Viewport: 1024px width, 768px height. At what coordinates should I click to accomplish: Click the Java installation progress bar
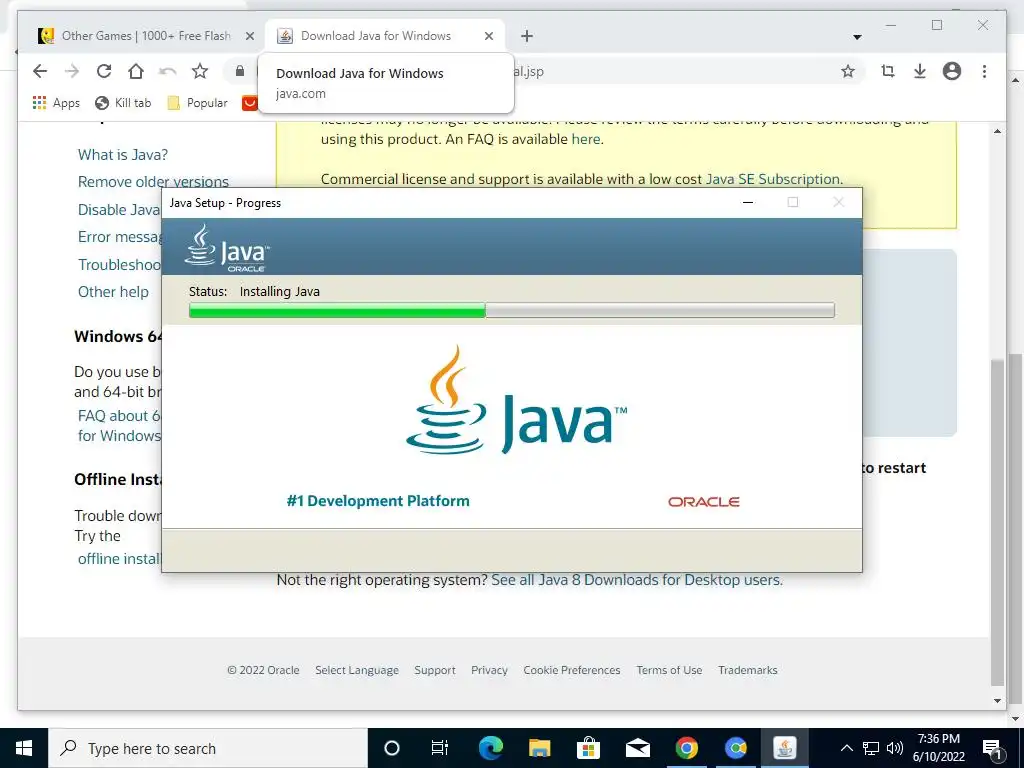tap(512, 310)
